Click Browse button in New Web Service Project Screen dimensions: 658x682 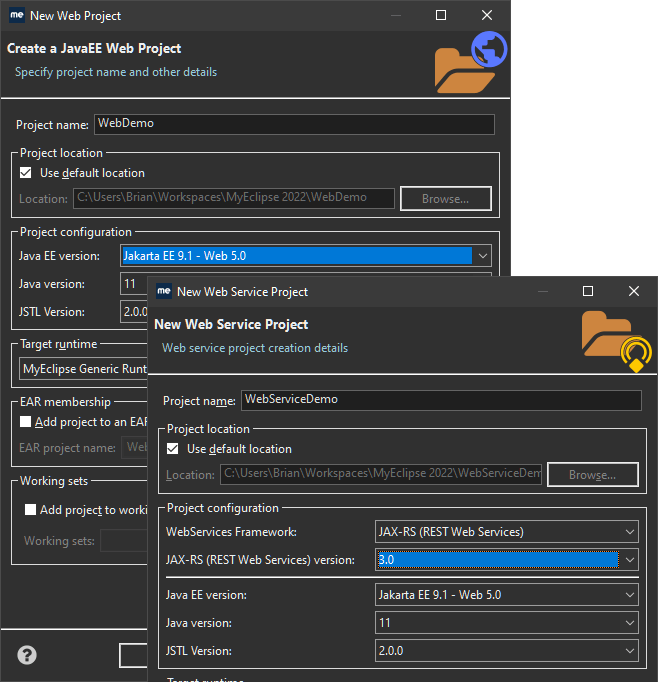(x=593, y=475)
